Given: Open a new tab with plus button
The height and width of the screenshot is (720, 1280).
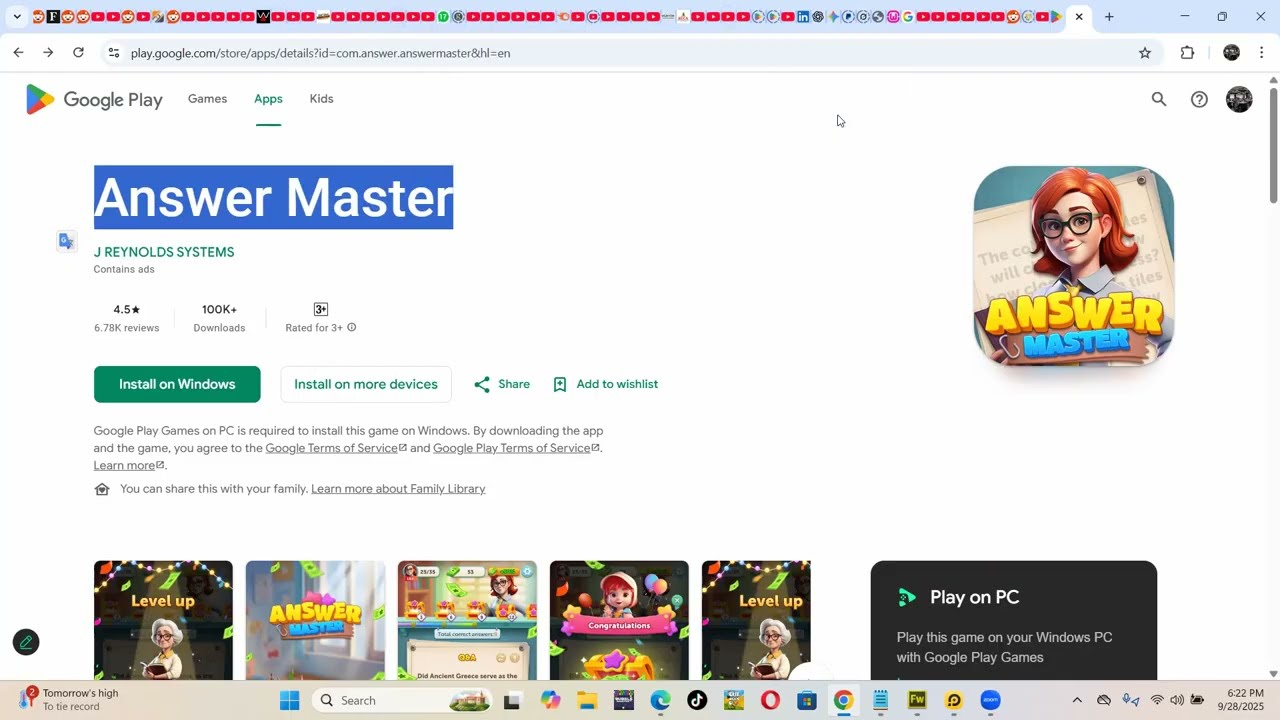Looking at the screenshot, I should [x=1109, y=17].
